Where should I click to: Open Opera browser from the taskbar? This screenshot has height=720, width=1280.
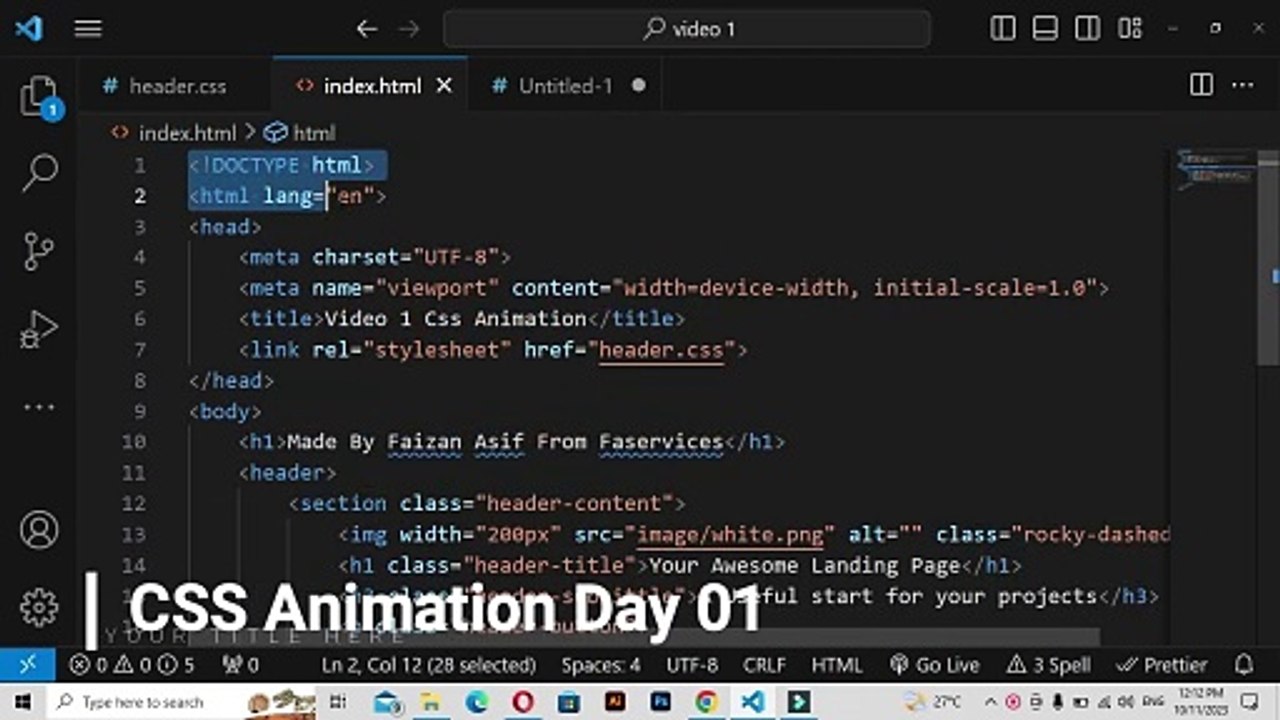[x=522, y=702]
